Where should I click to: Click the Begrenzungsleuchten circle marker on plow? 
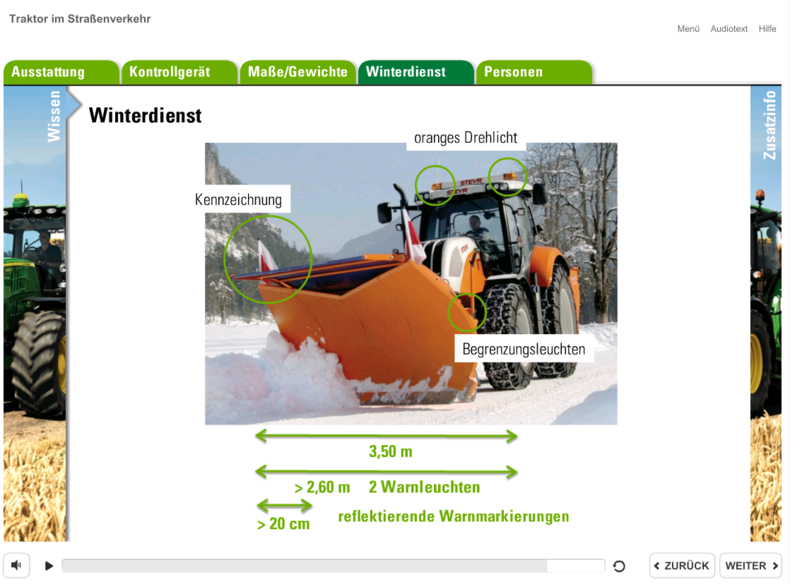[x=466, y=313]
